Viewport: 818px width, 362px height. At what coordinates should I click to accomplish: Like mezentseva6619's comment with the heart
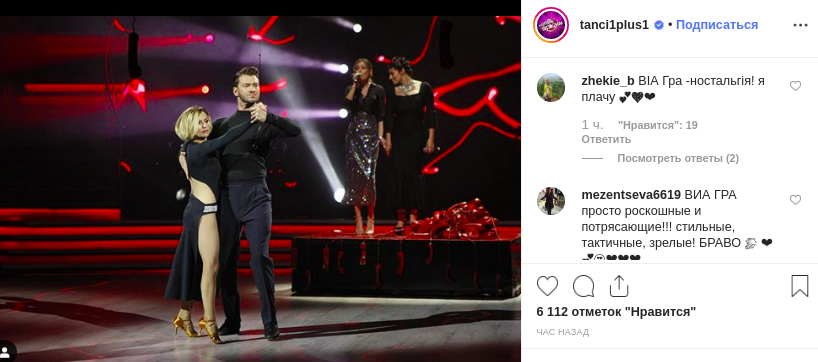click(795, 200)
